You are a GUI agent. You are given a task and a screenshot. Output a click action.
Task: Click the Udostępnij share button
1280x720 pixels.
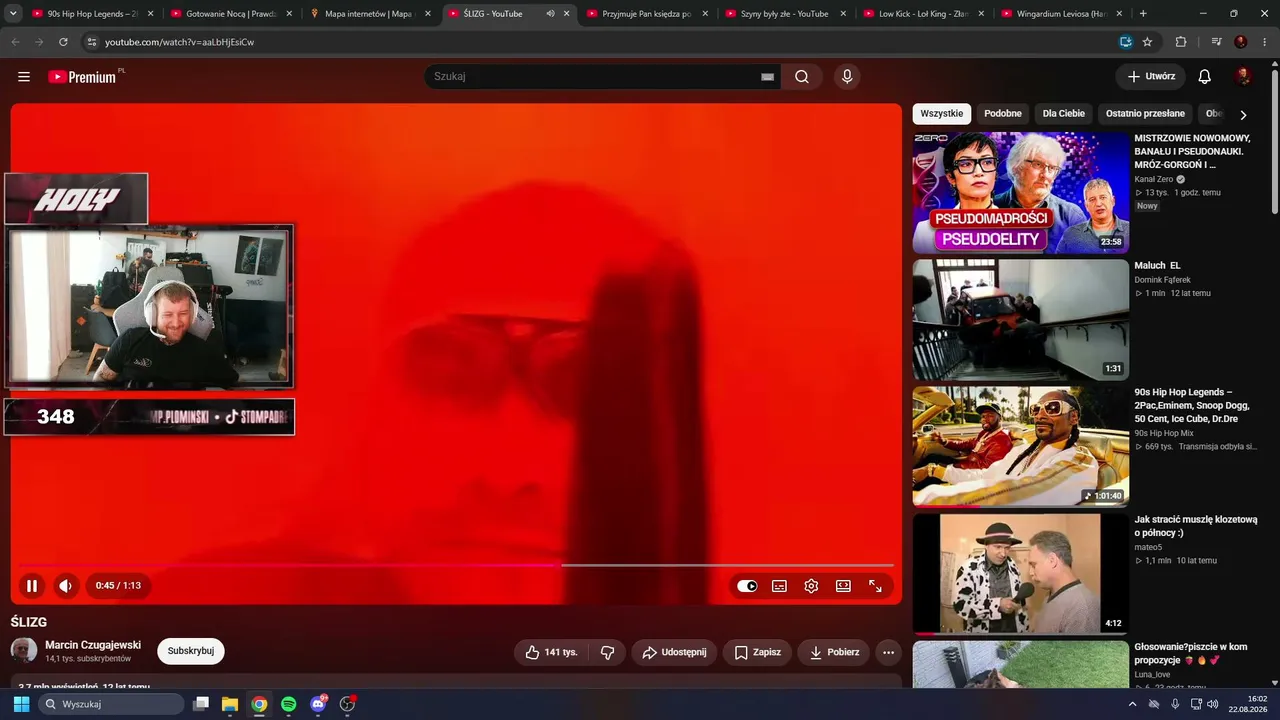point(674,652)
